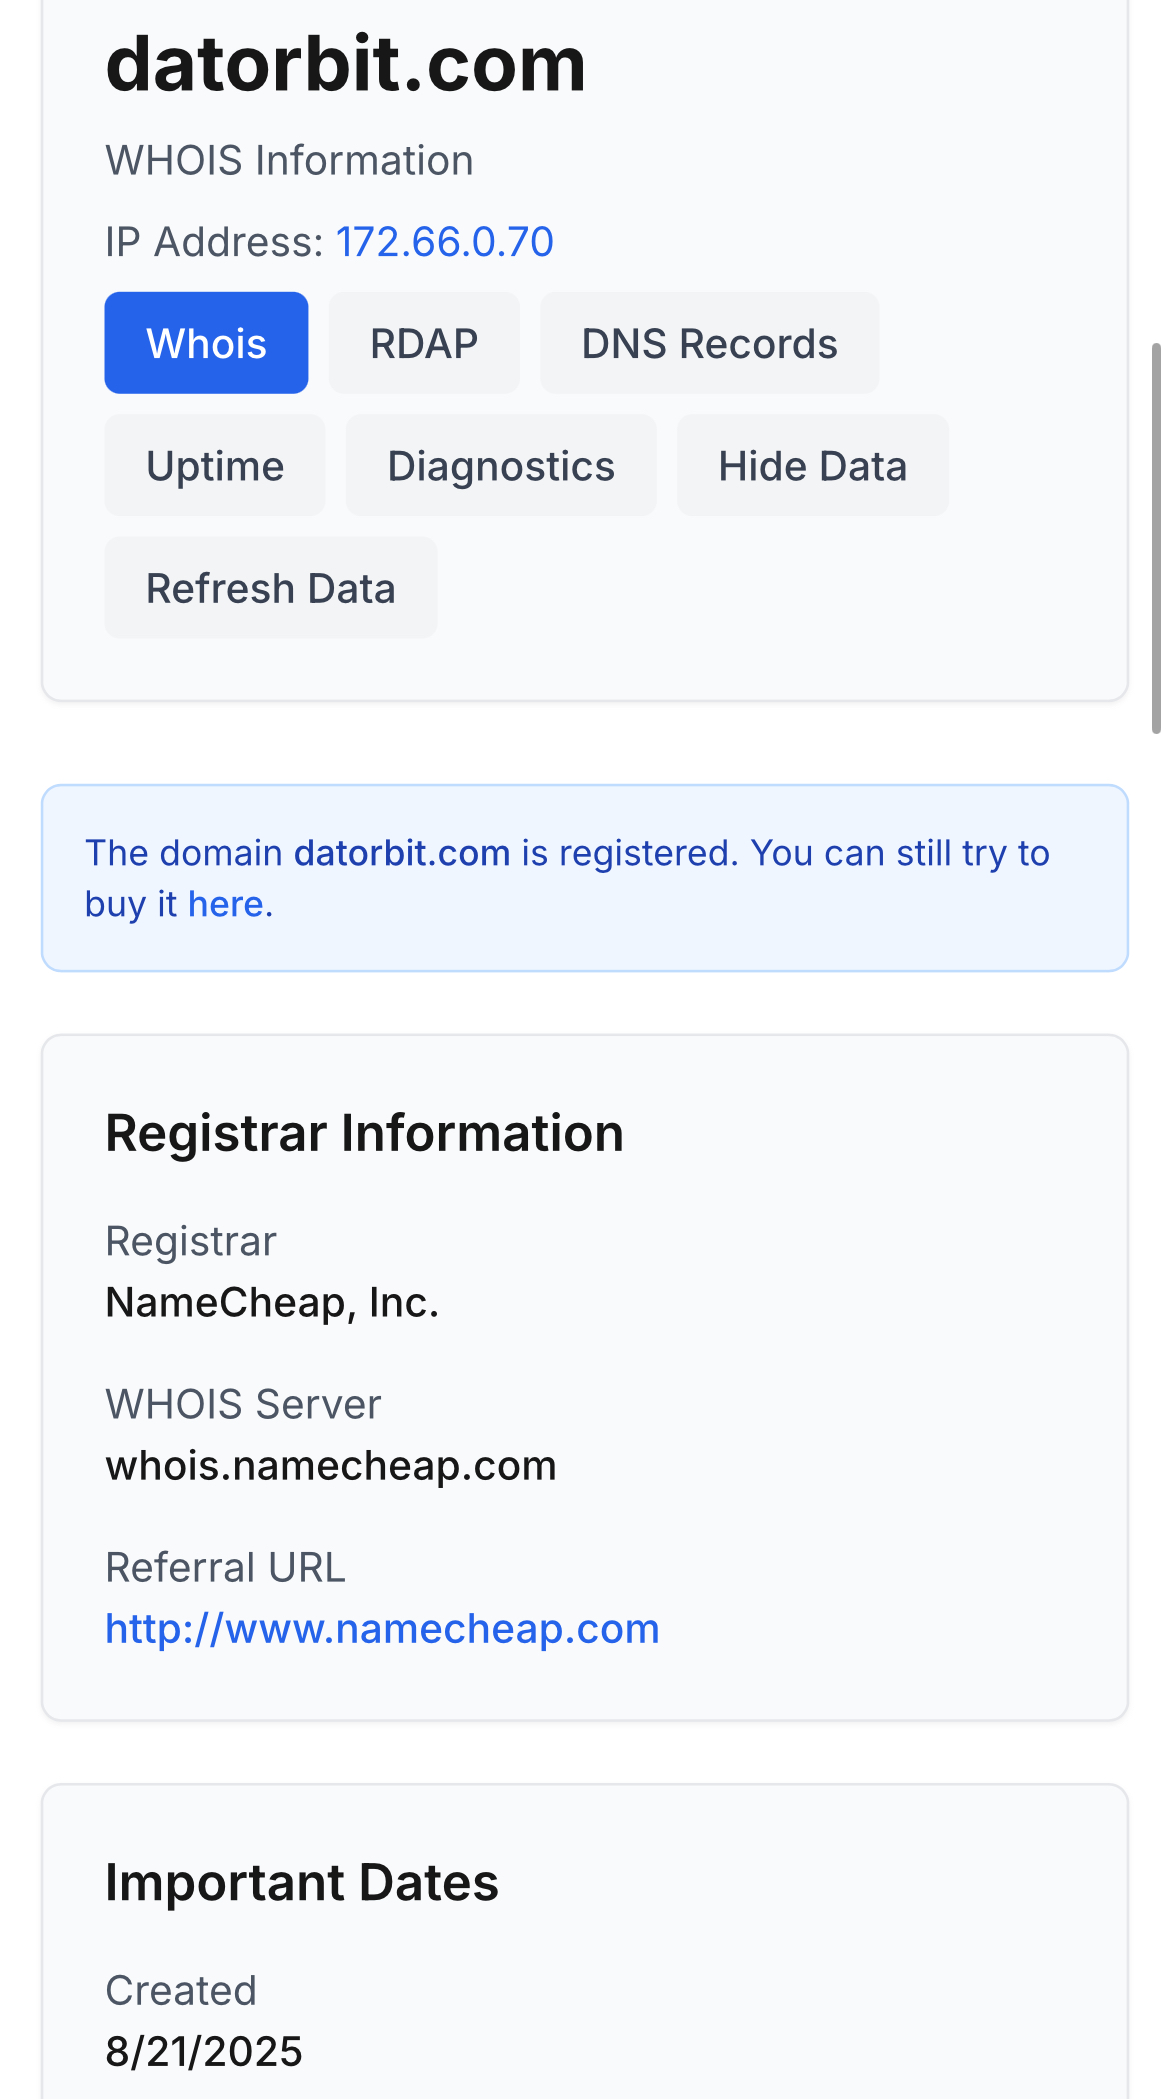Click the page scrollbar thumb
The width and height of the screenshot is (1170, 2099).
[1157, 538]
